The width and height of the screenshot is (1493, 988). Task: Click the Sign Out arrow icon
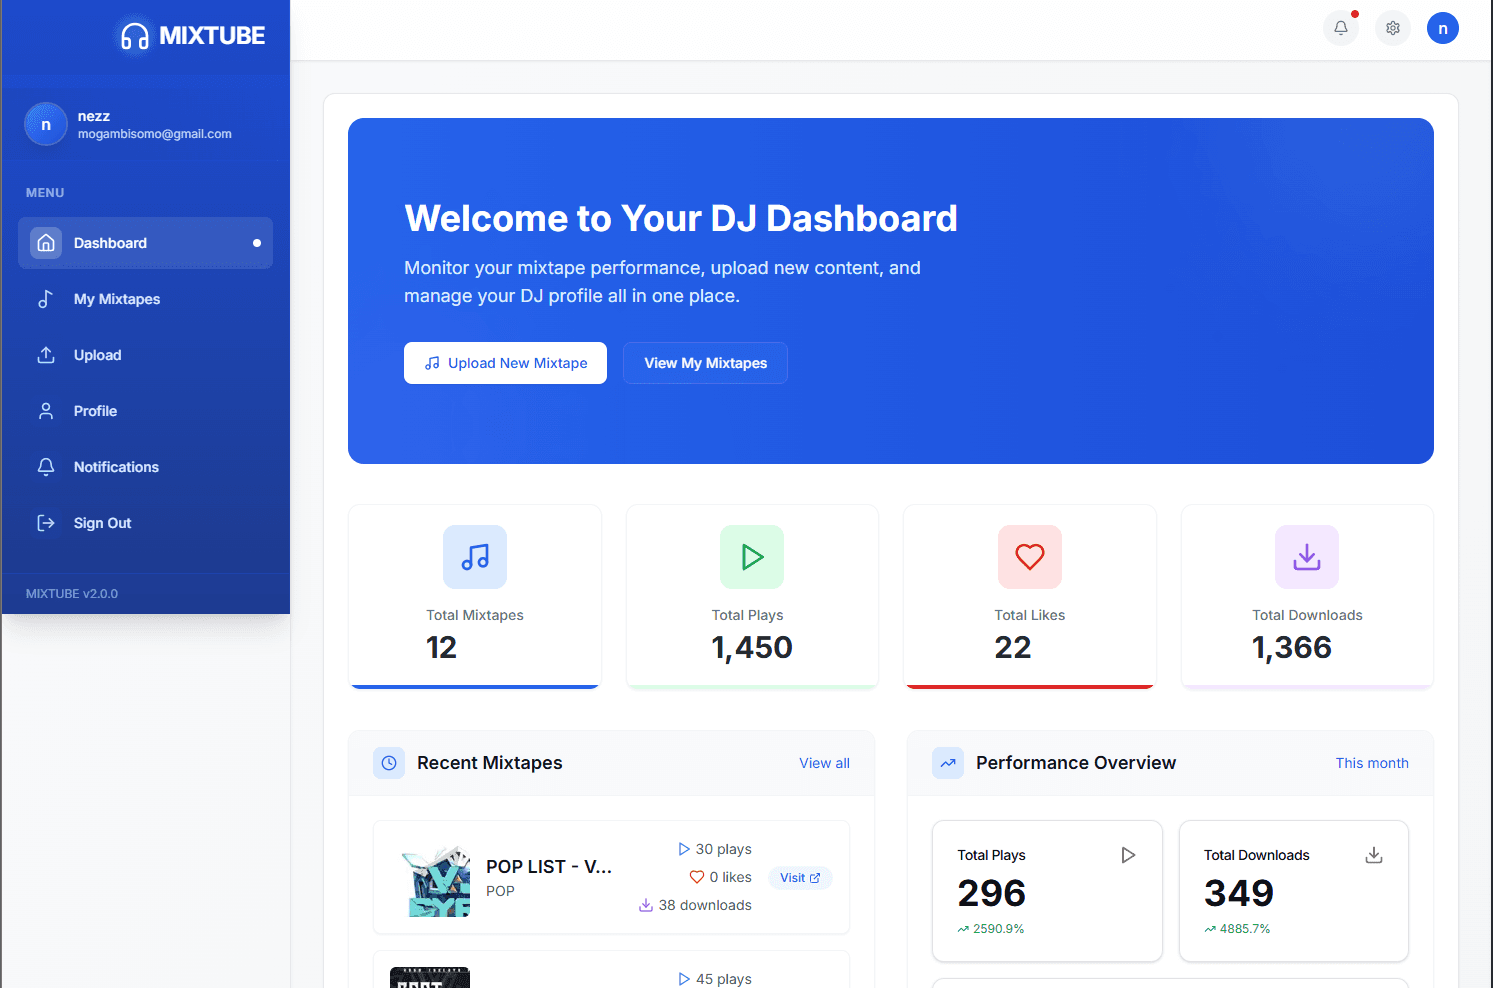tap(46, 522)
